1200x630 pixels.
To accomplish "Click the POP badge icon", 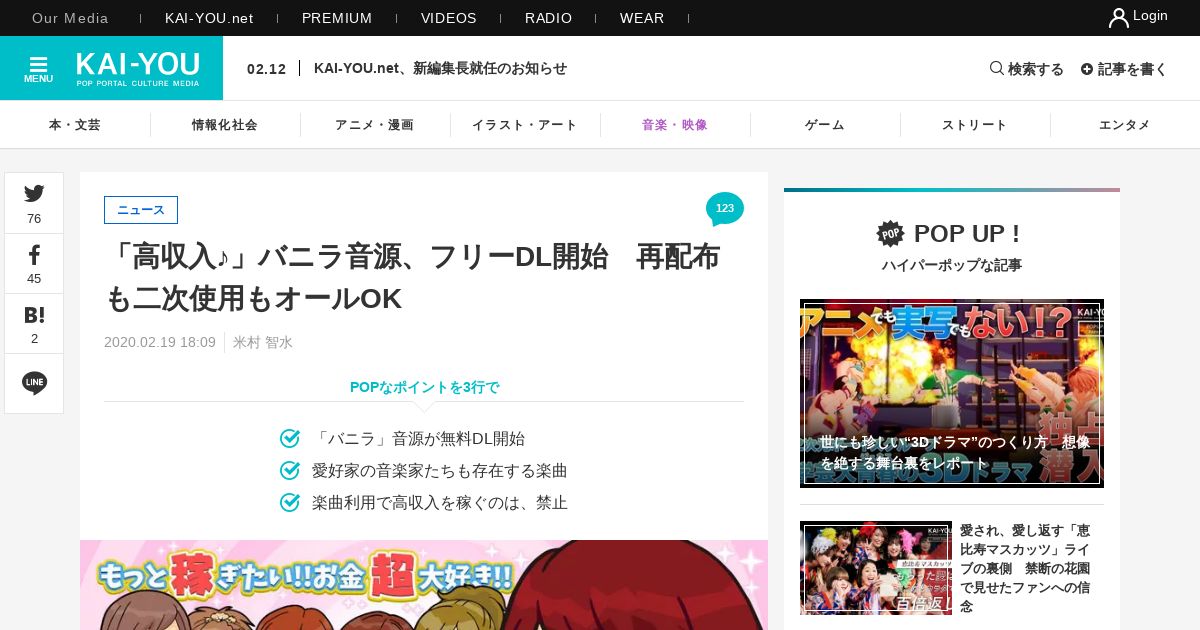I will pos(890,233).
